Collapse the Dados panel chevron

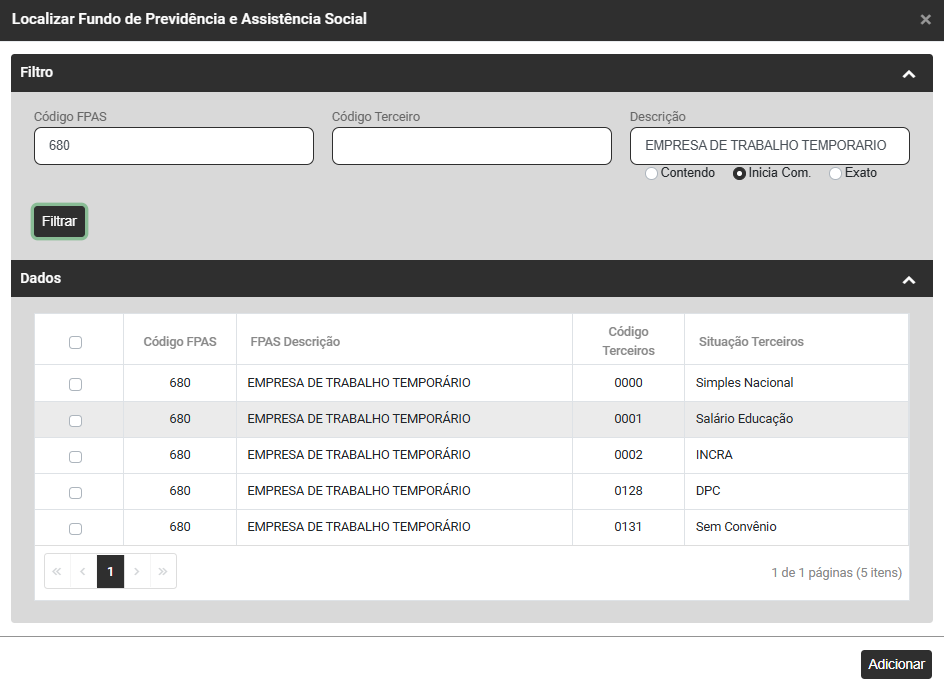tap(908, 280)
